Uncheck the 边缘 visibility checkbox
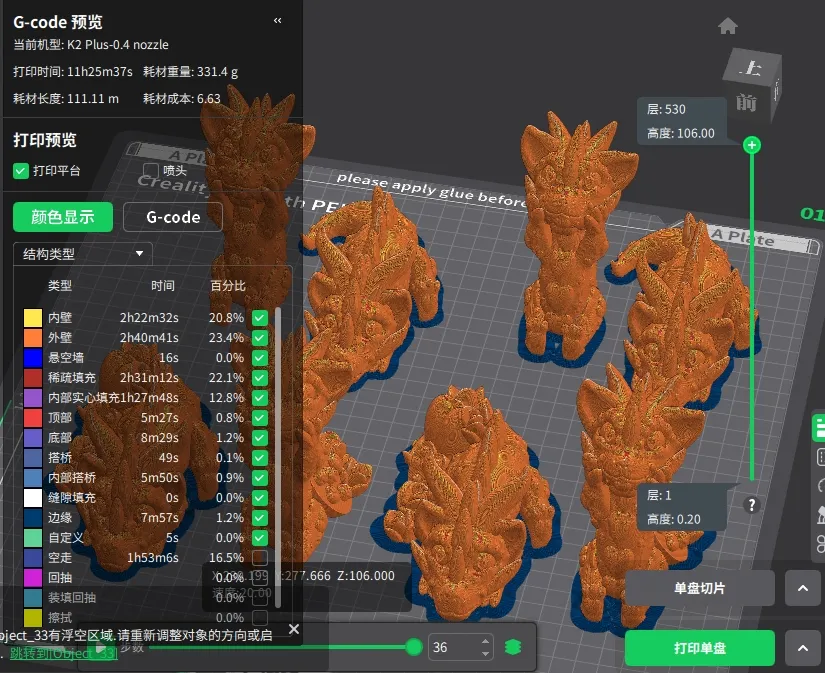 pos(259,518)
